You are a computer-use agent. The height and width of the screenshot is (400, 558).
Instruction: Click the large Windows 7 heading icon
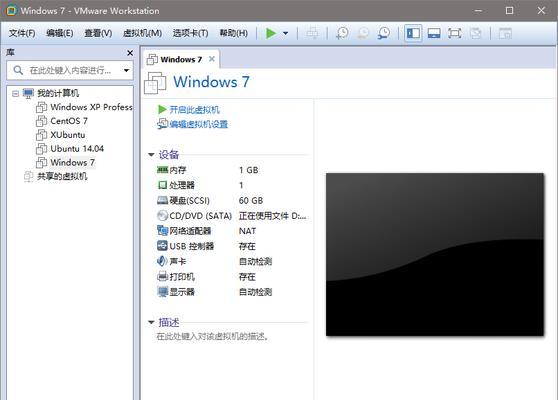155,83
